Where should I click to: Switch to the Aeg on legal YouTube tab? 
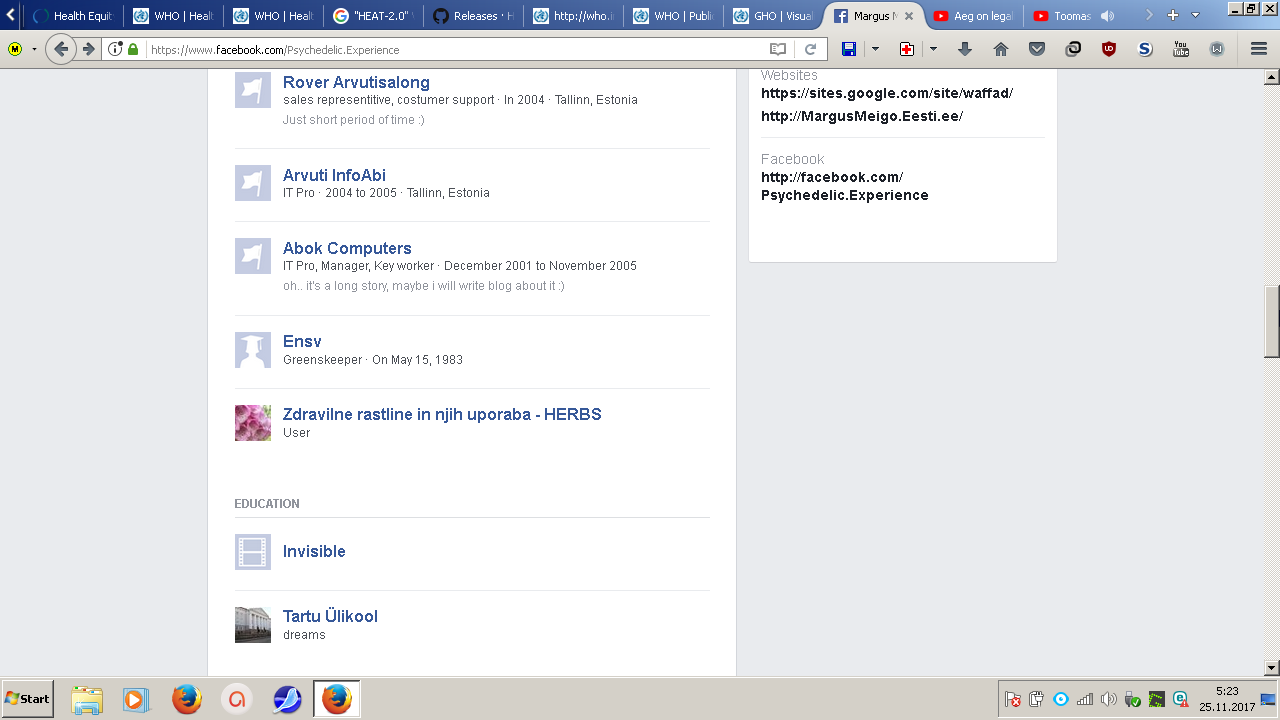972,16
